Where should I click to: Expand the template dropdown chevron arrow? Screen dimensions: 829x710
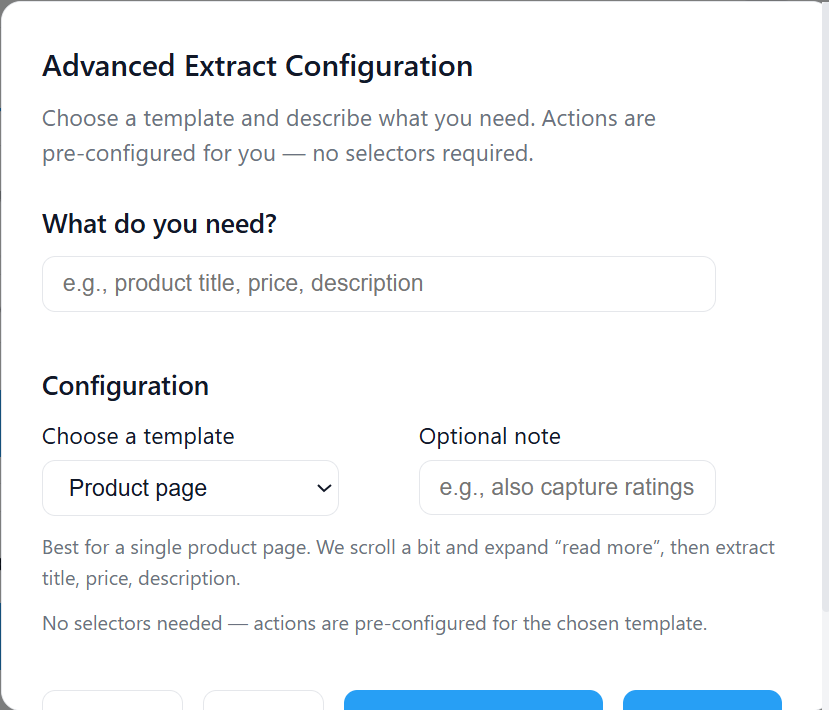point(324,488)
